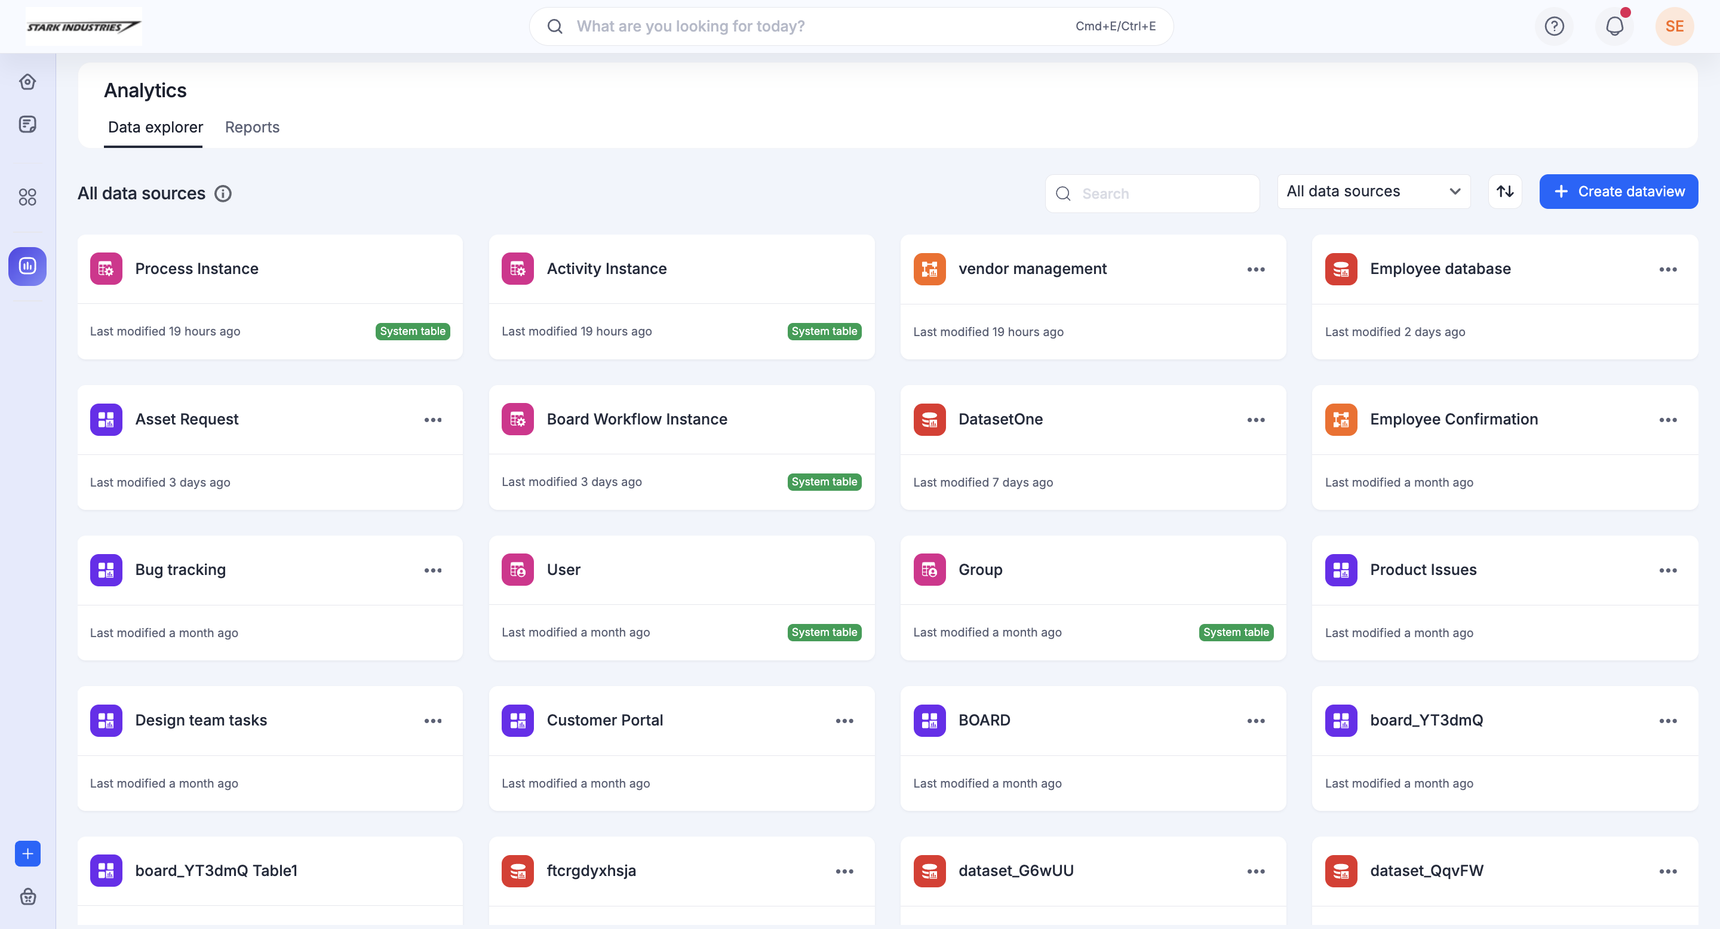The width and height of the screenshot is (1720, 929).
Task: Click the apps grid icon in the sidebar
Action: coord(28,198)
